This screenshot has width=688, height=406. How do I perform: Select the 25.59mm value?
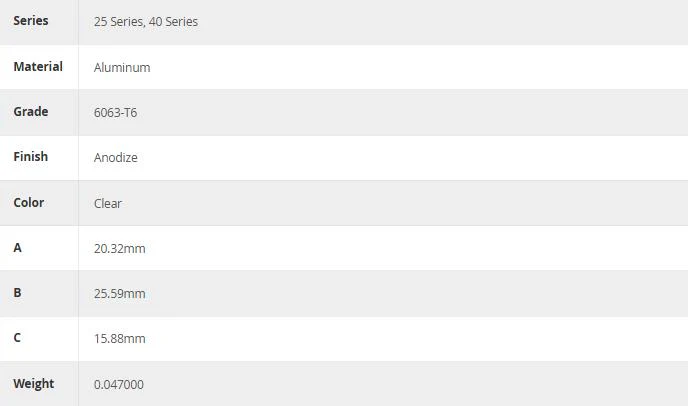click(x=119, y=294)
